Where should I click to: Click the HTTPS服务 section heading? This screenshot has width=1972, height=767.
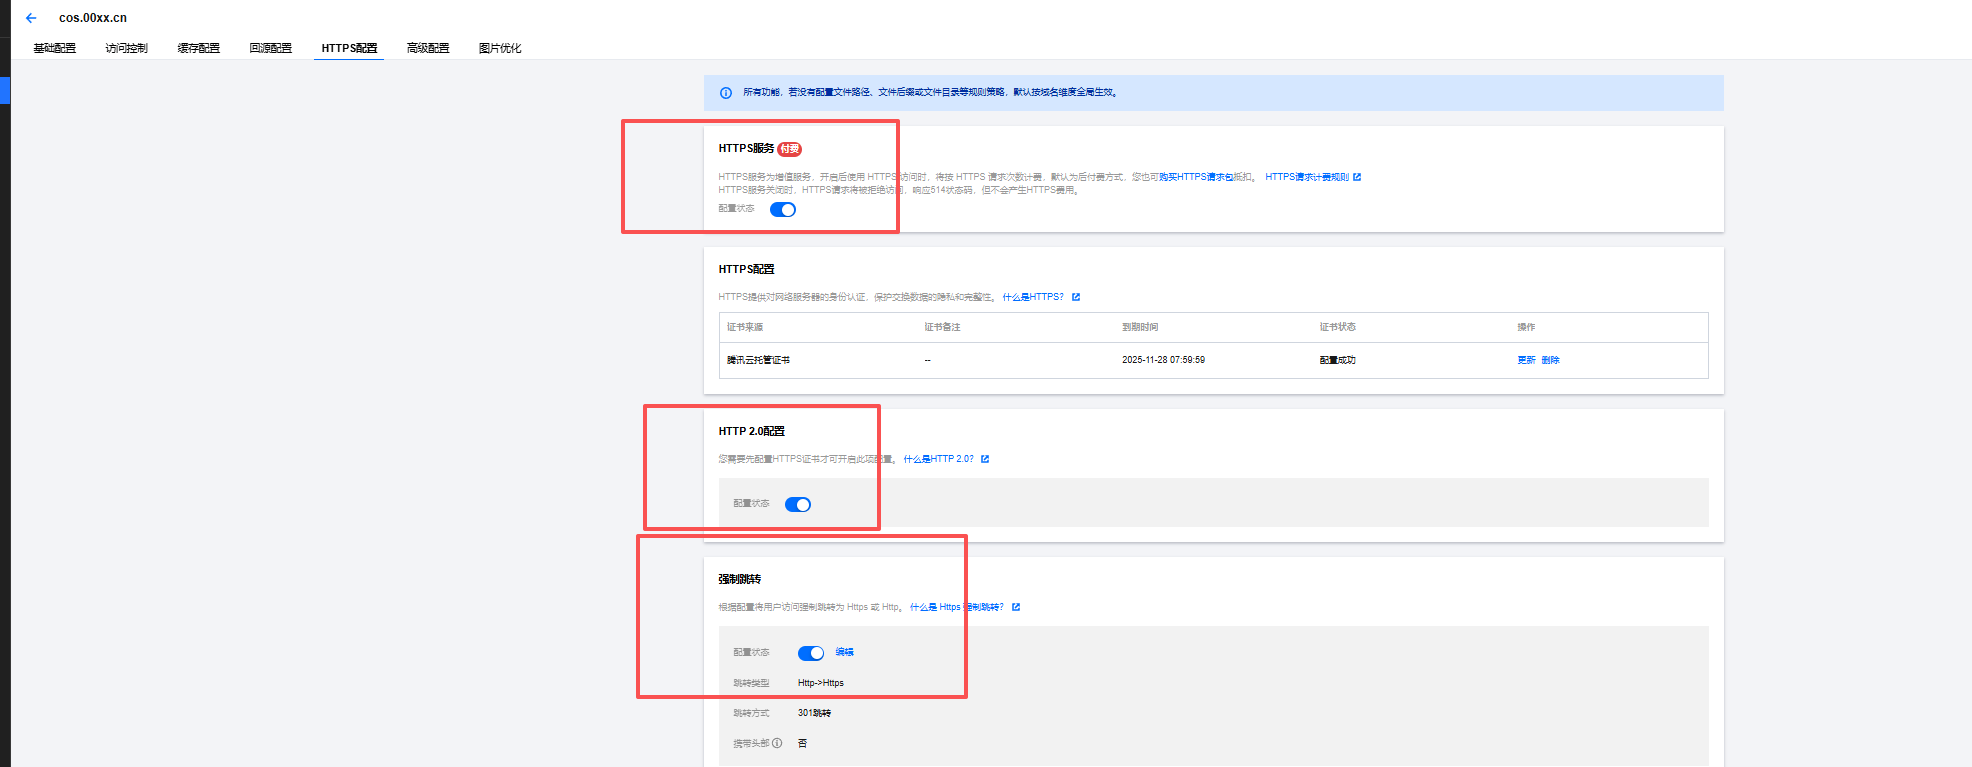click(x=746, y=148)
